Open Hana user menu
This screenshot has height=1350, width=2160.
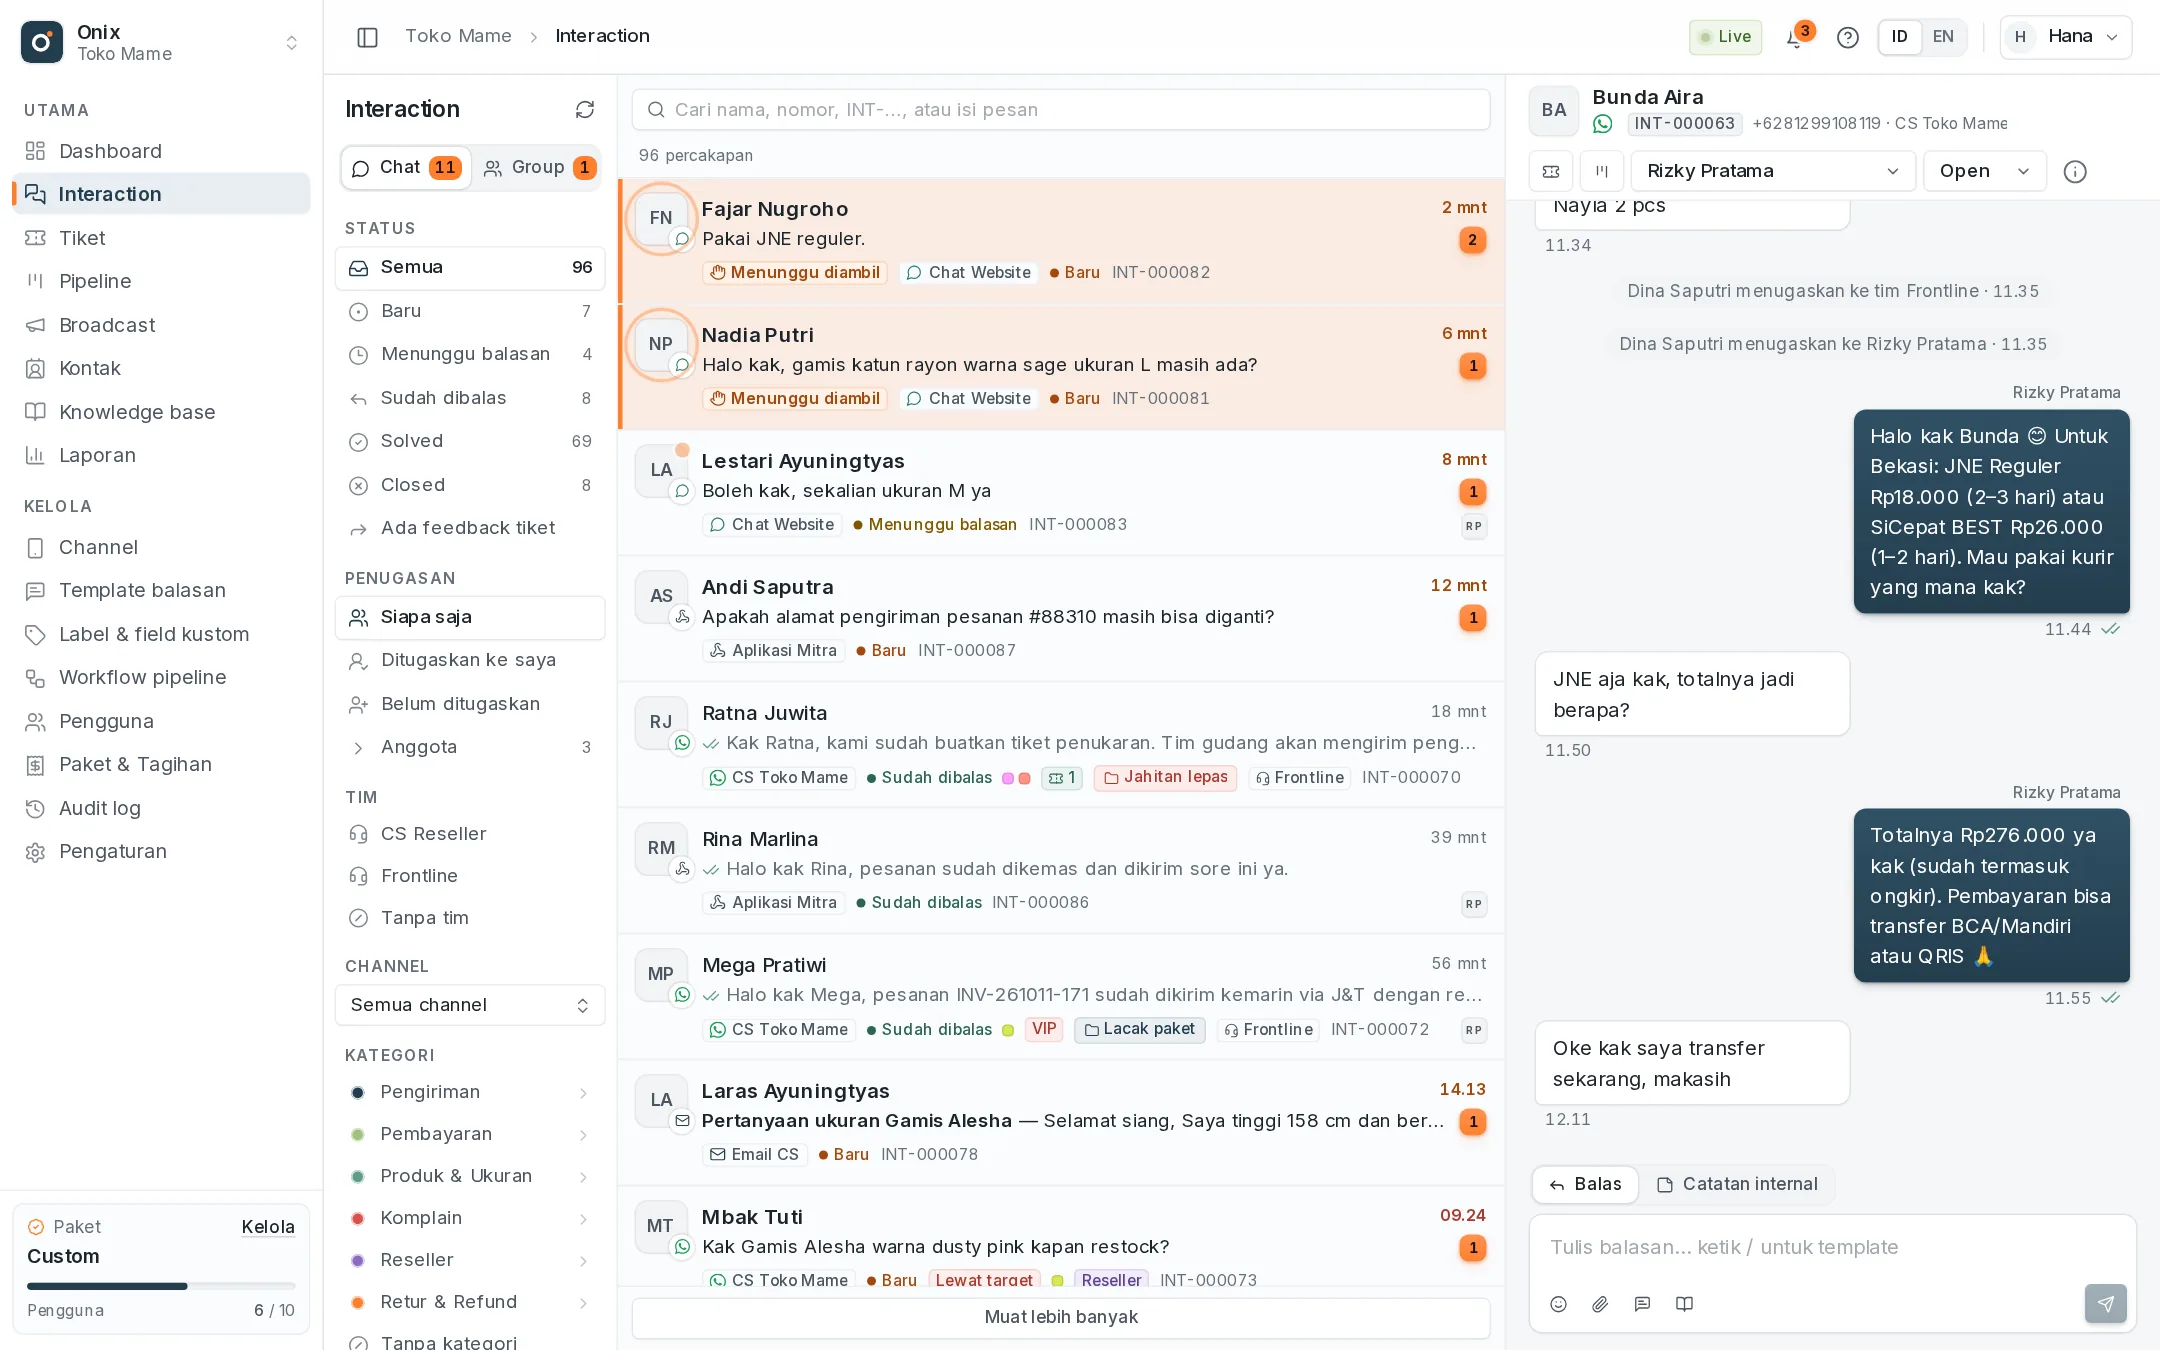pos(2065,37)
